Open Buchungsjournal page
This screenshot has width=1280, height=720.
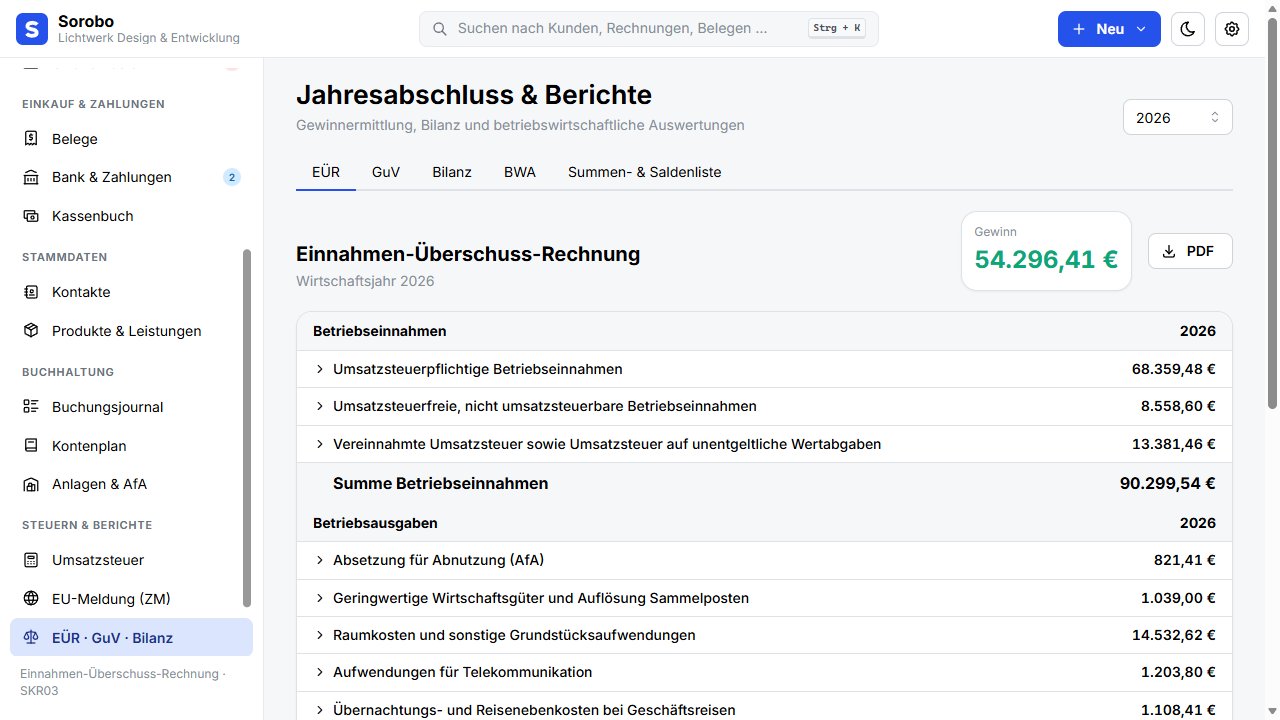[131, 407]
